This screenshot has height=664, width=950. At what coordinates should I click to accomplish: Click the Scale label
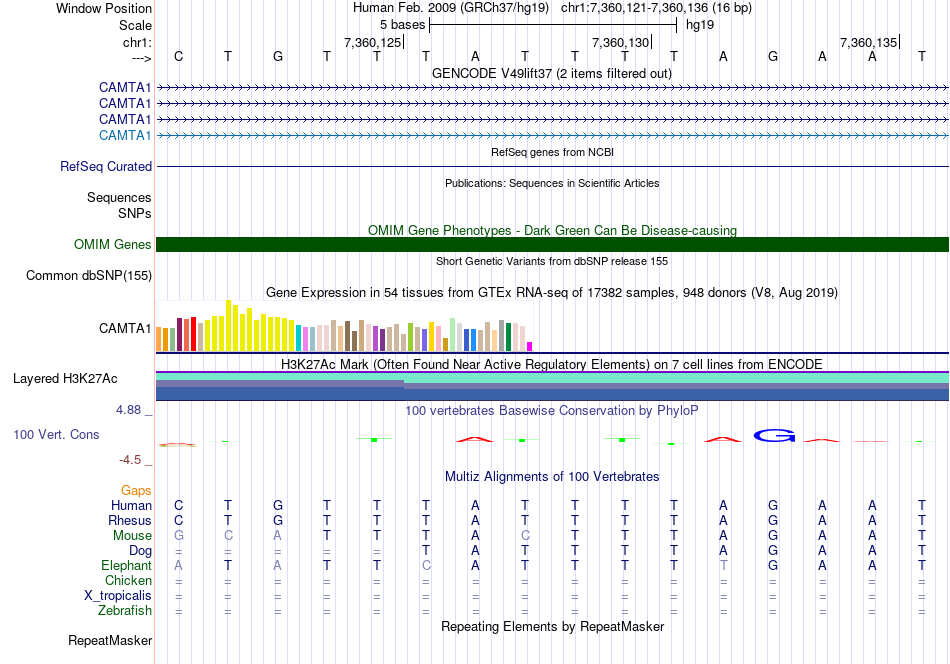click(x=135, y=25)
